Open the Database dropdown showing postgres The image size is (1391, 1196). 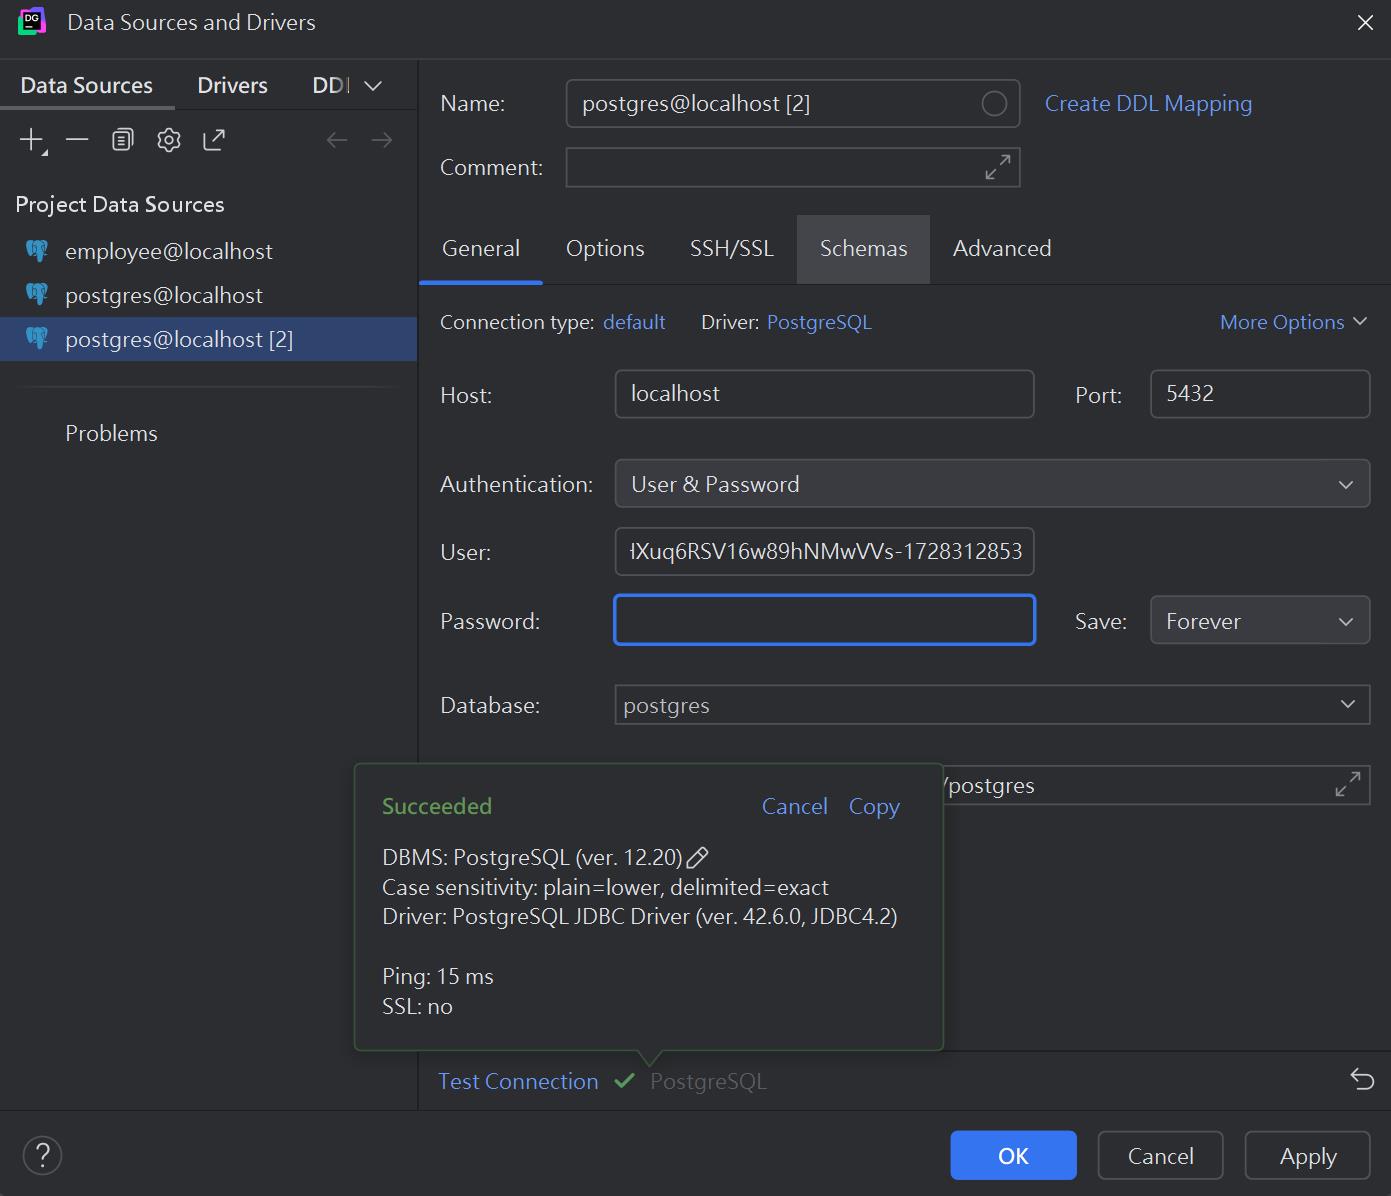tap(992, 705)
